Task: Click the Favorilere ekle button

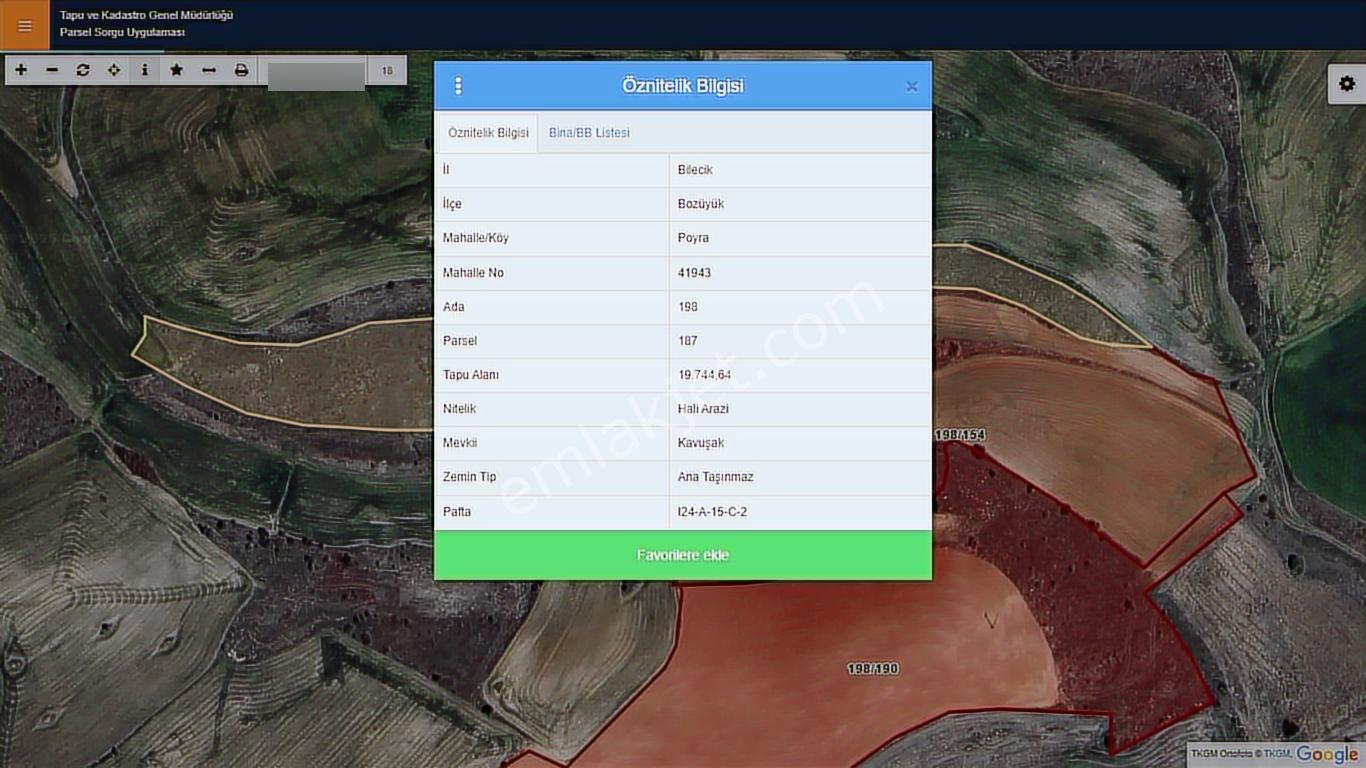Action: coord(683,555)
